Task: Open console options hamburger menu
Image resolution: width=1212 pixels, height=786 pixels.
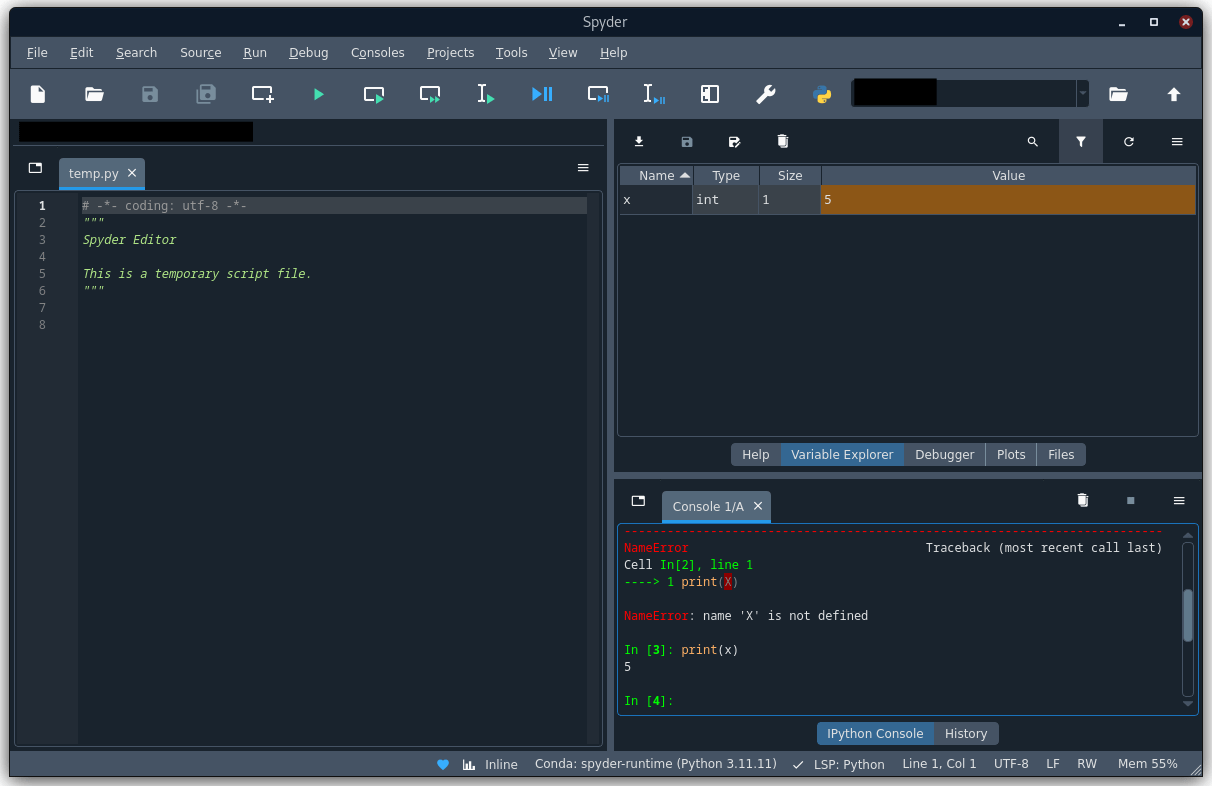Action: [x=1179, y=500]
